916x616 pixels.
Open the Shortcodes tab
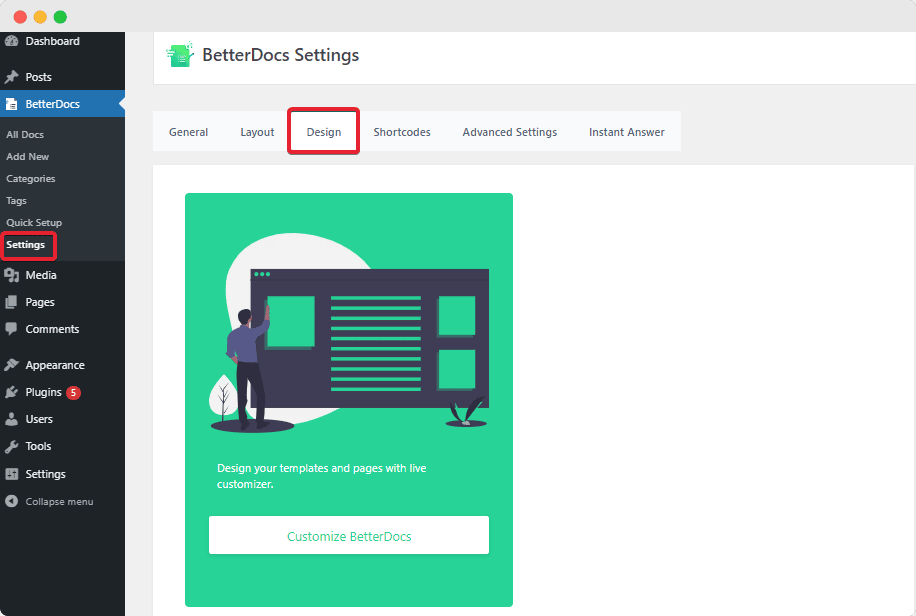402,132
